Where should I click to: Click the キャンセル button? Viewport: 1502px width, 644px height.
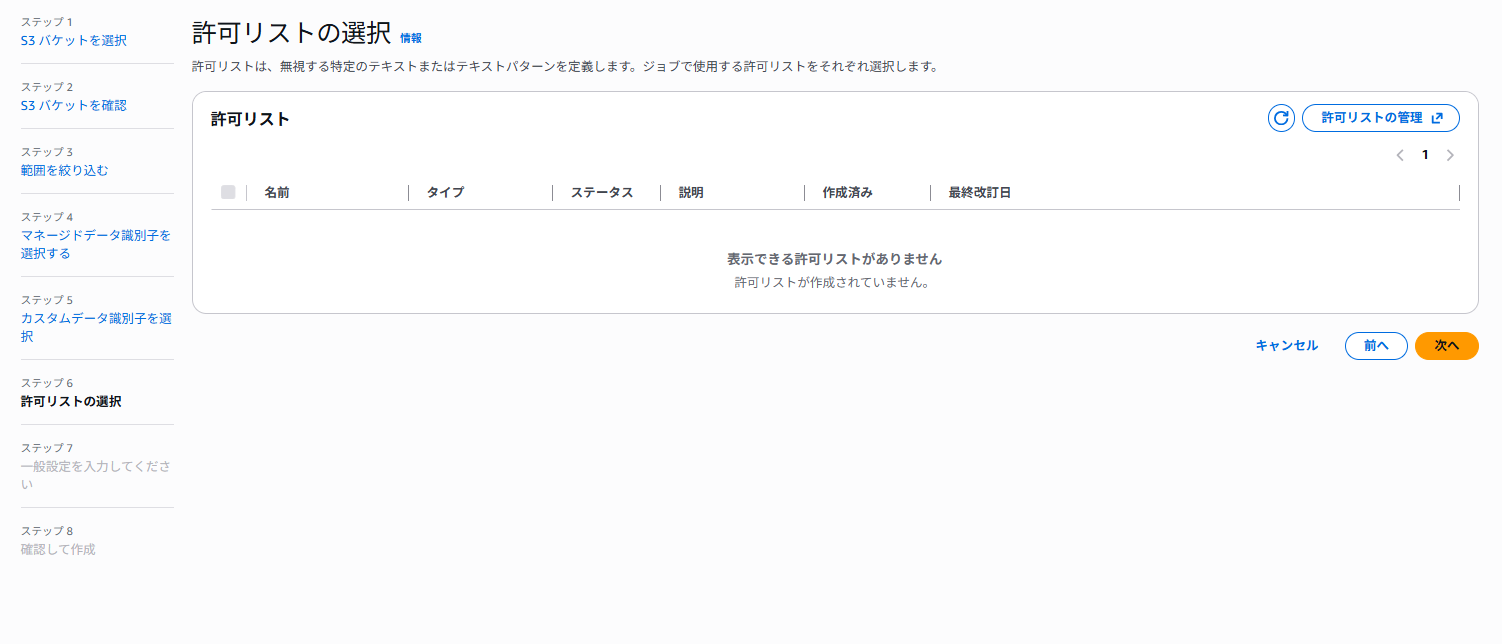pyautogui.click(x=1286, y=346)
